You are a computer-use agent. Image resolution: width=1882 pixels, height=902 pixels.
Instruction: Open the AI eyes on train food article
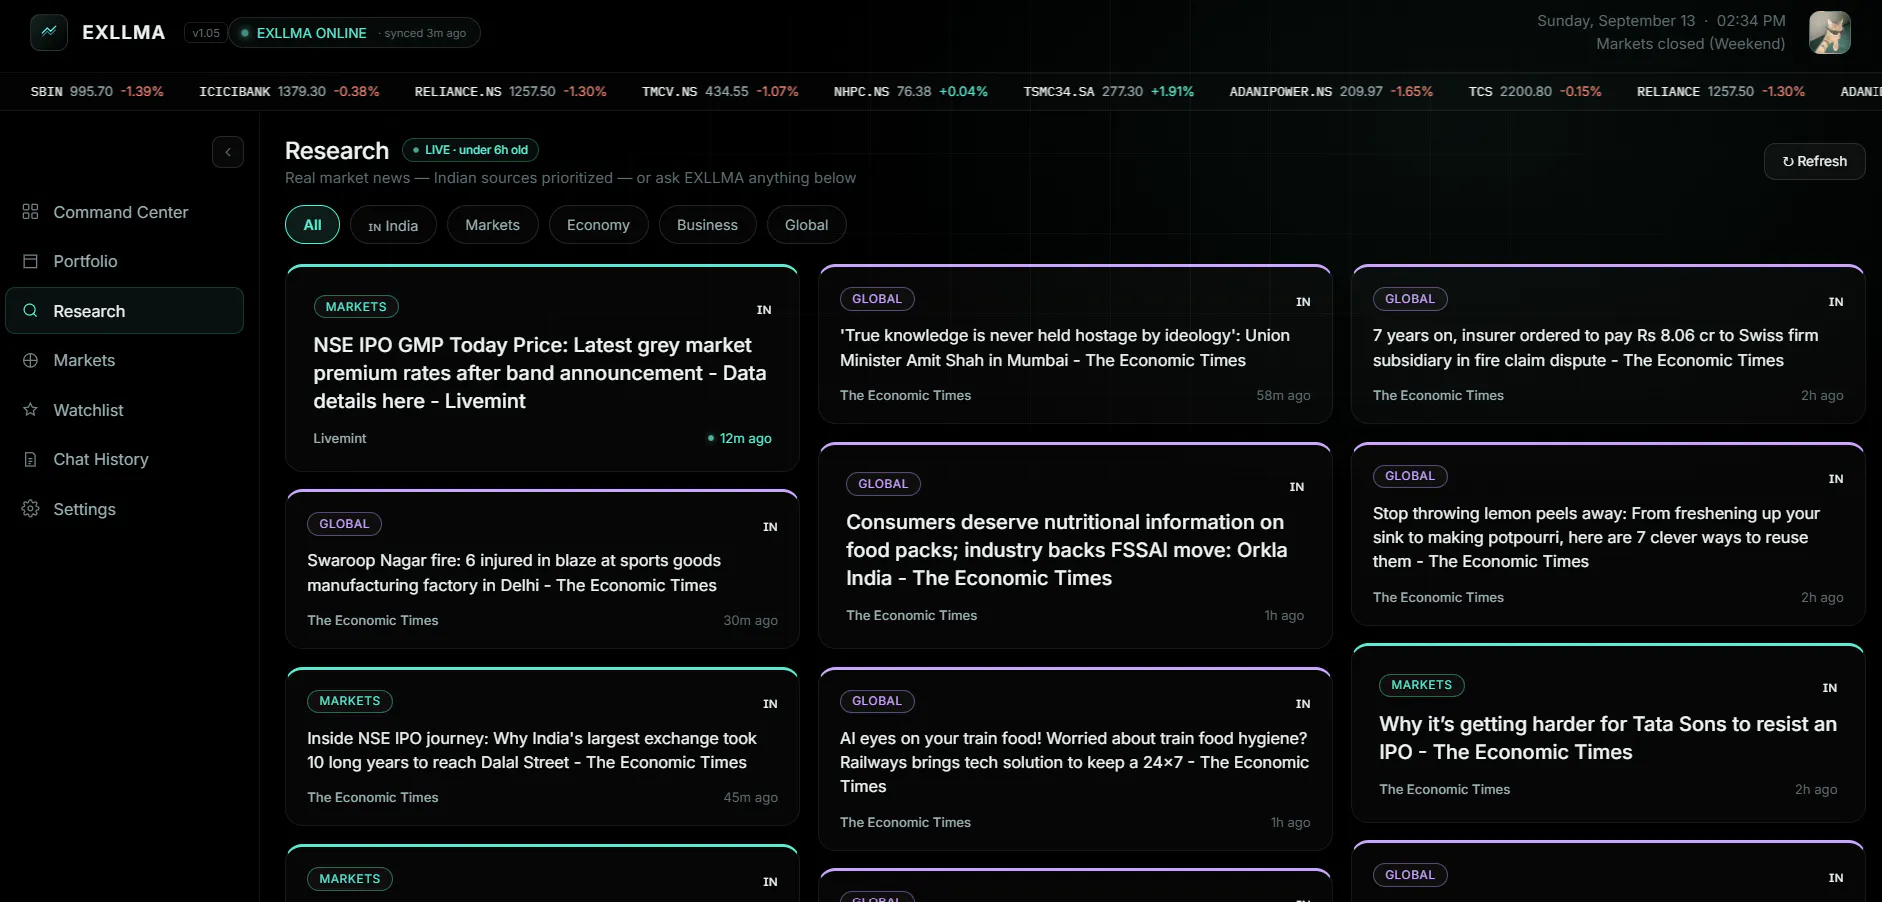point(1075,759)
